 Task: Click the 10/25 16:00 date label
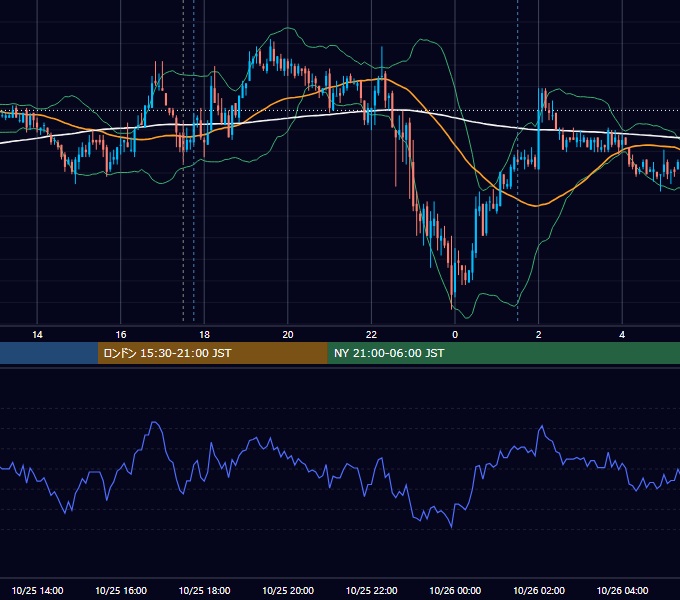(121, 590)
